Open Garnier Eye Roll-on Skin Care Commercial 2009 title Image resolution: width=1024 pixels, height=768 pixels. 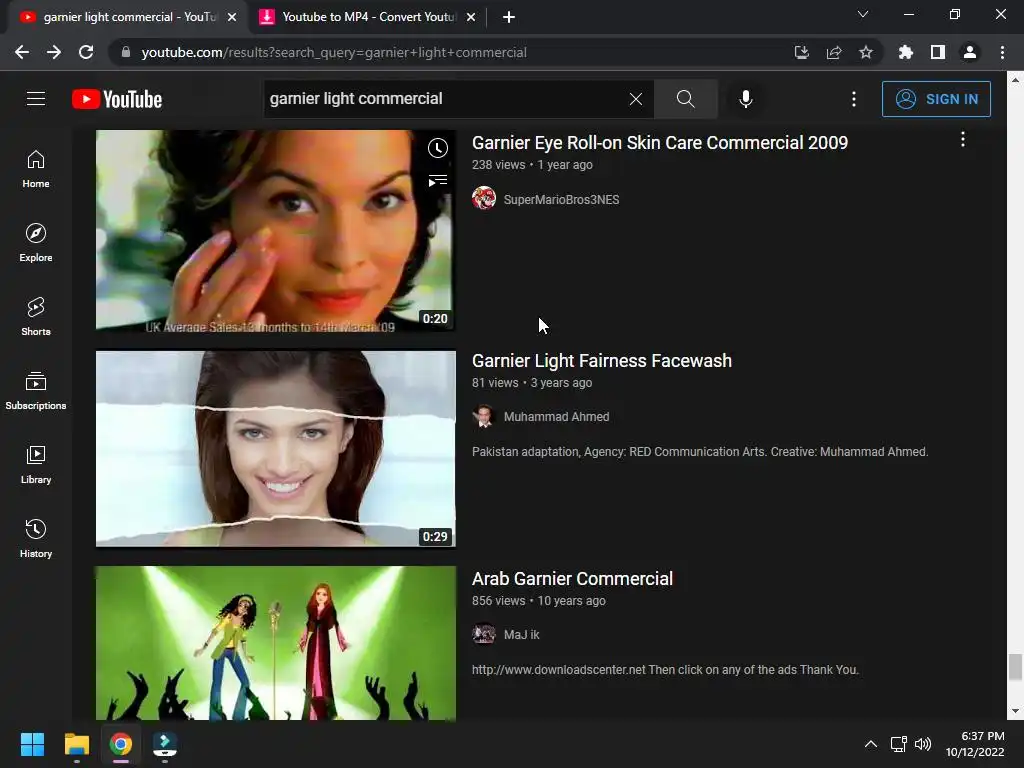[660, 143]
